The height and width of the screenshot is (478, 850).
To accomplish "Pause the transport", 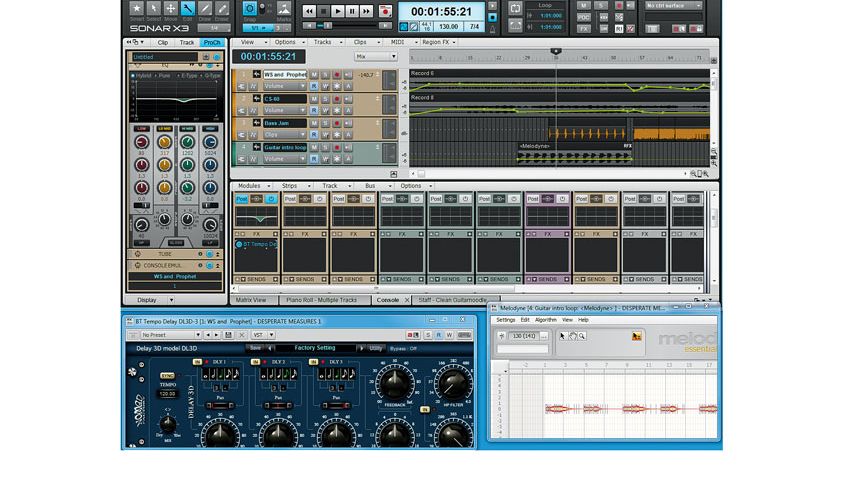I will pyautogui.click(x=352, y=11).
